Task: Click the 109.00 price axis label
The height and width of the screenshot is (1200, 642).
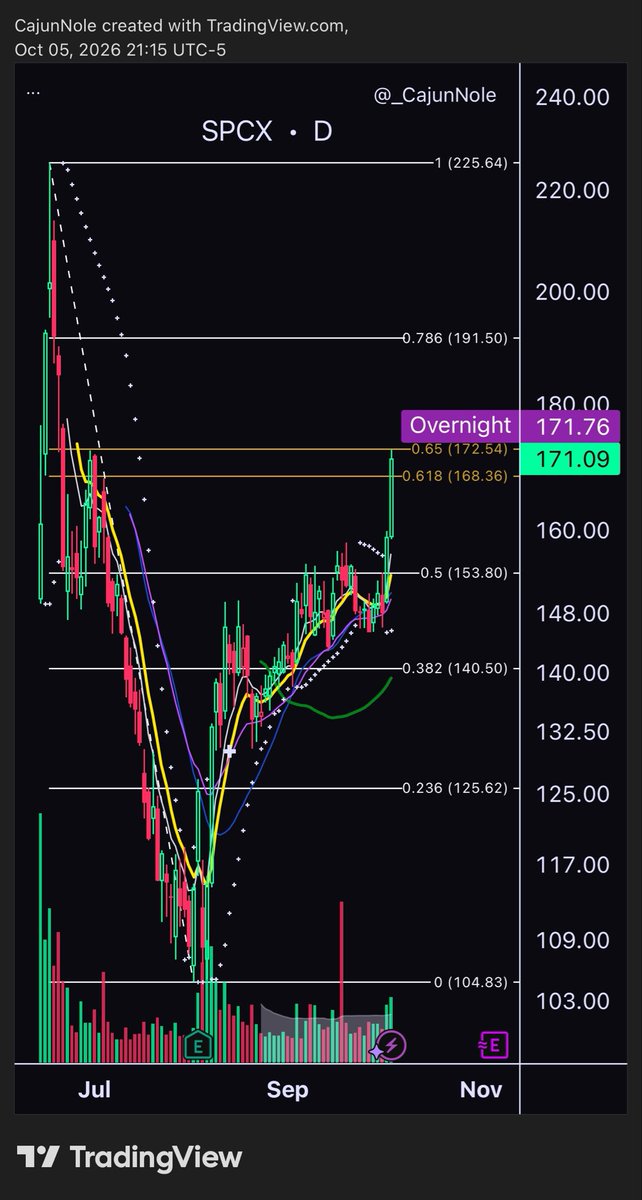Action: [573, 940]
